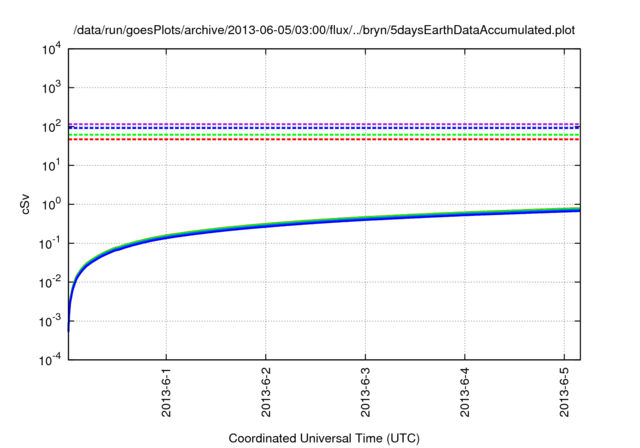Click the 10^-4 y-axis tick label

coord(50,359)
